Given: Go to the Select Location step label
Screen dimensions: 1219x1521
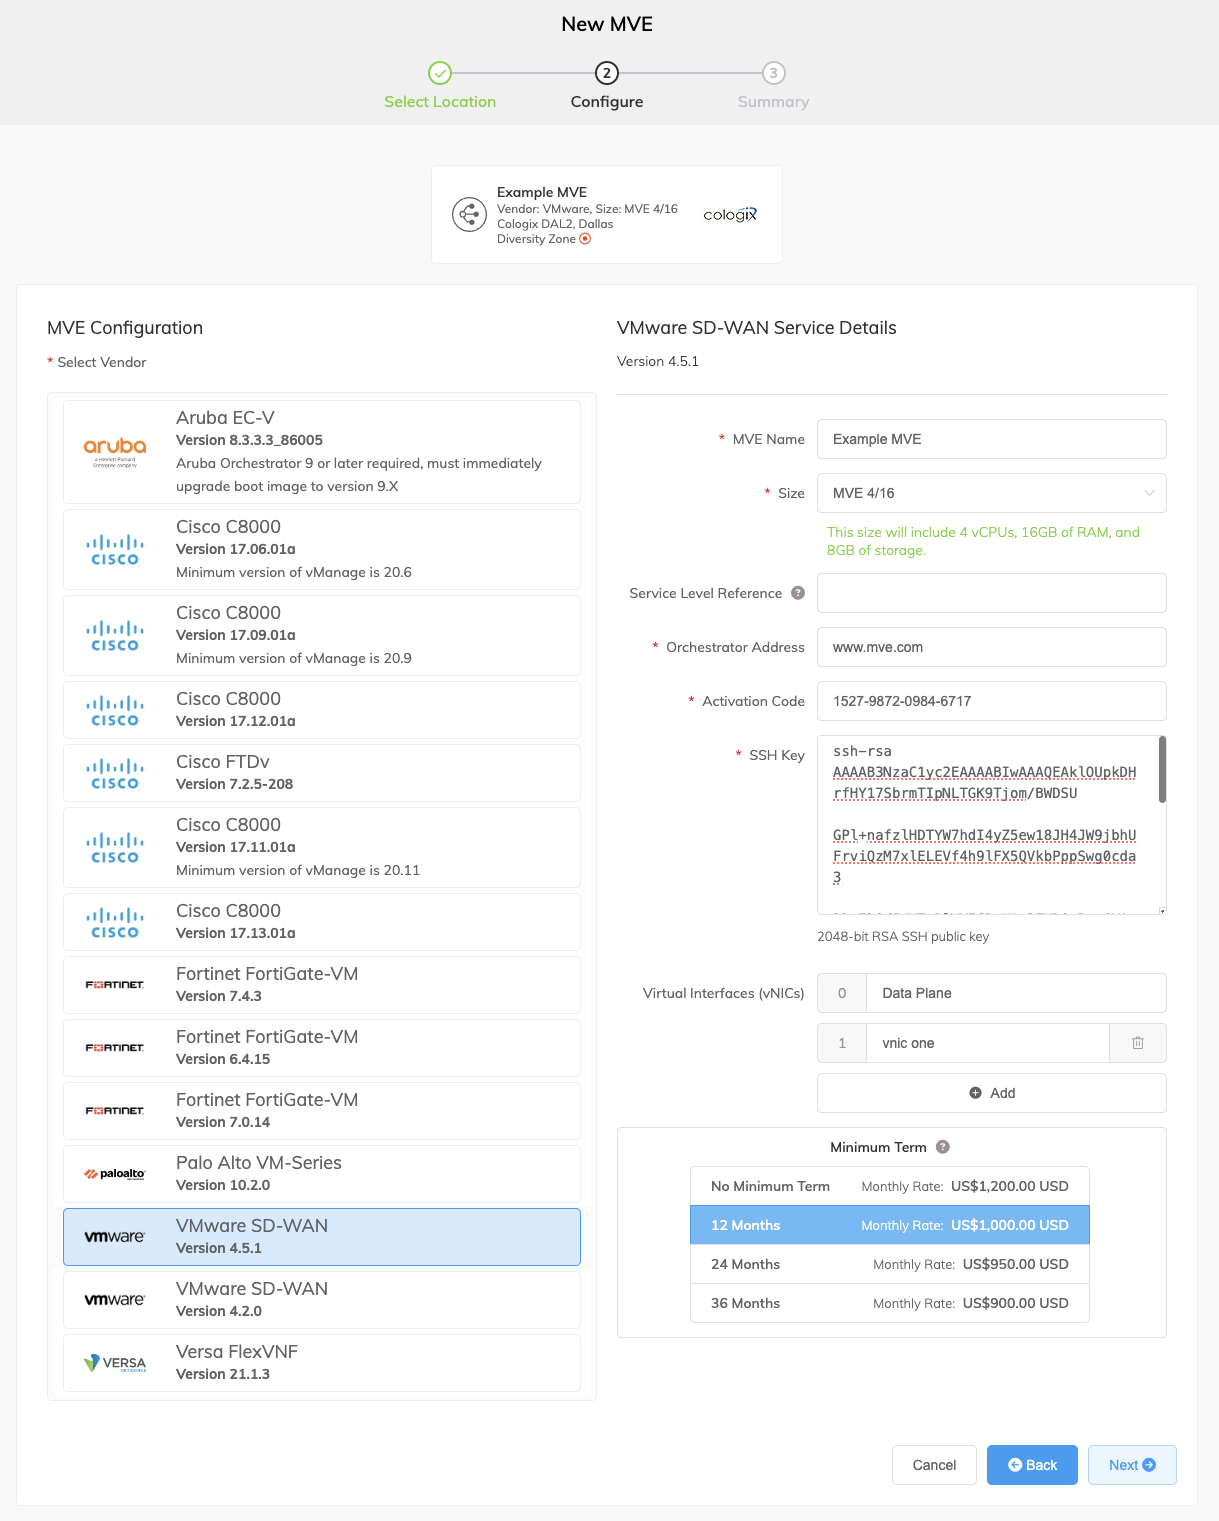Looking at the screenshot, I should (x=440, y=102).
